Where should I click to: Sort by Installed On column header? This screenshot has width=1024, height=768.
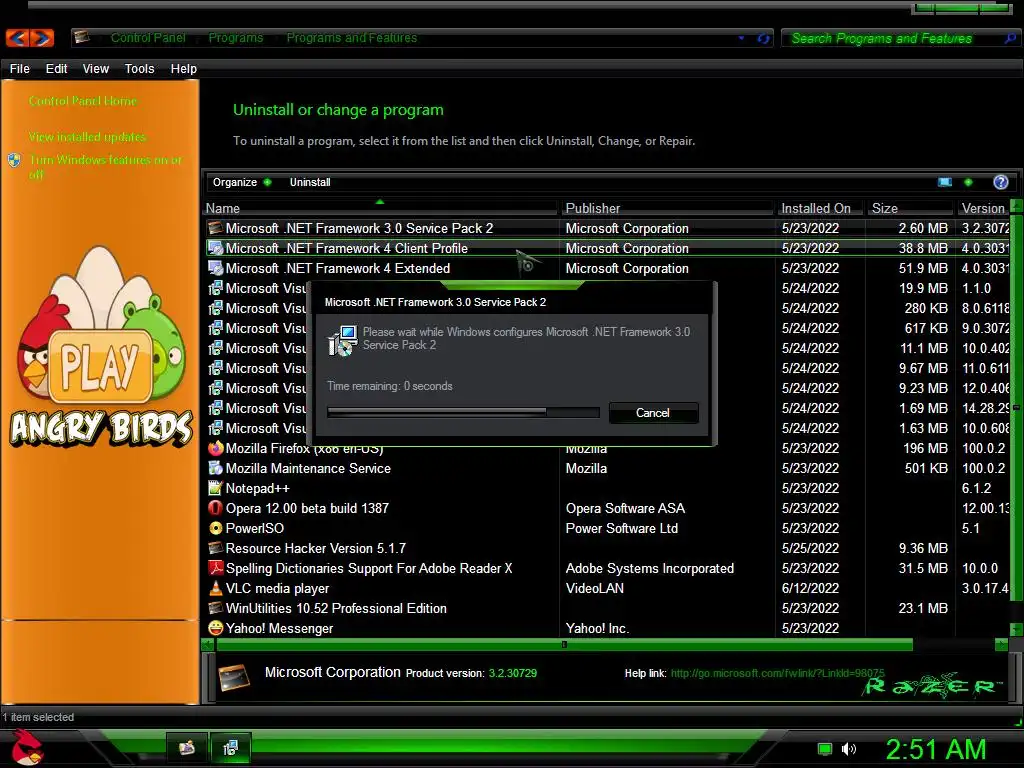coord(821,208)
